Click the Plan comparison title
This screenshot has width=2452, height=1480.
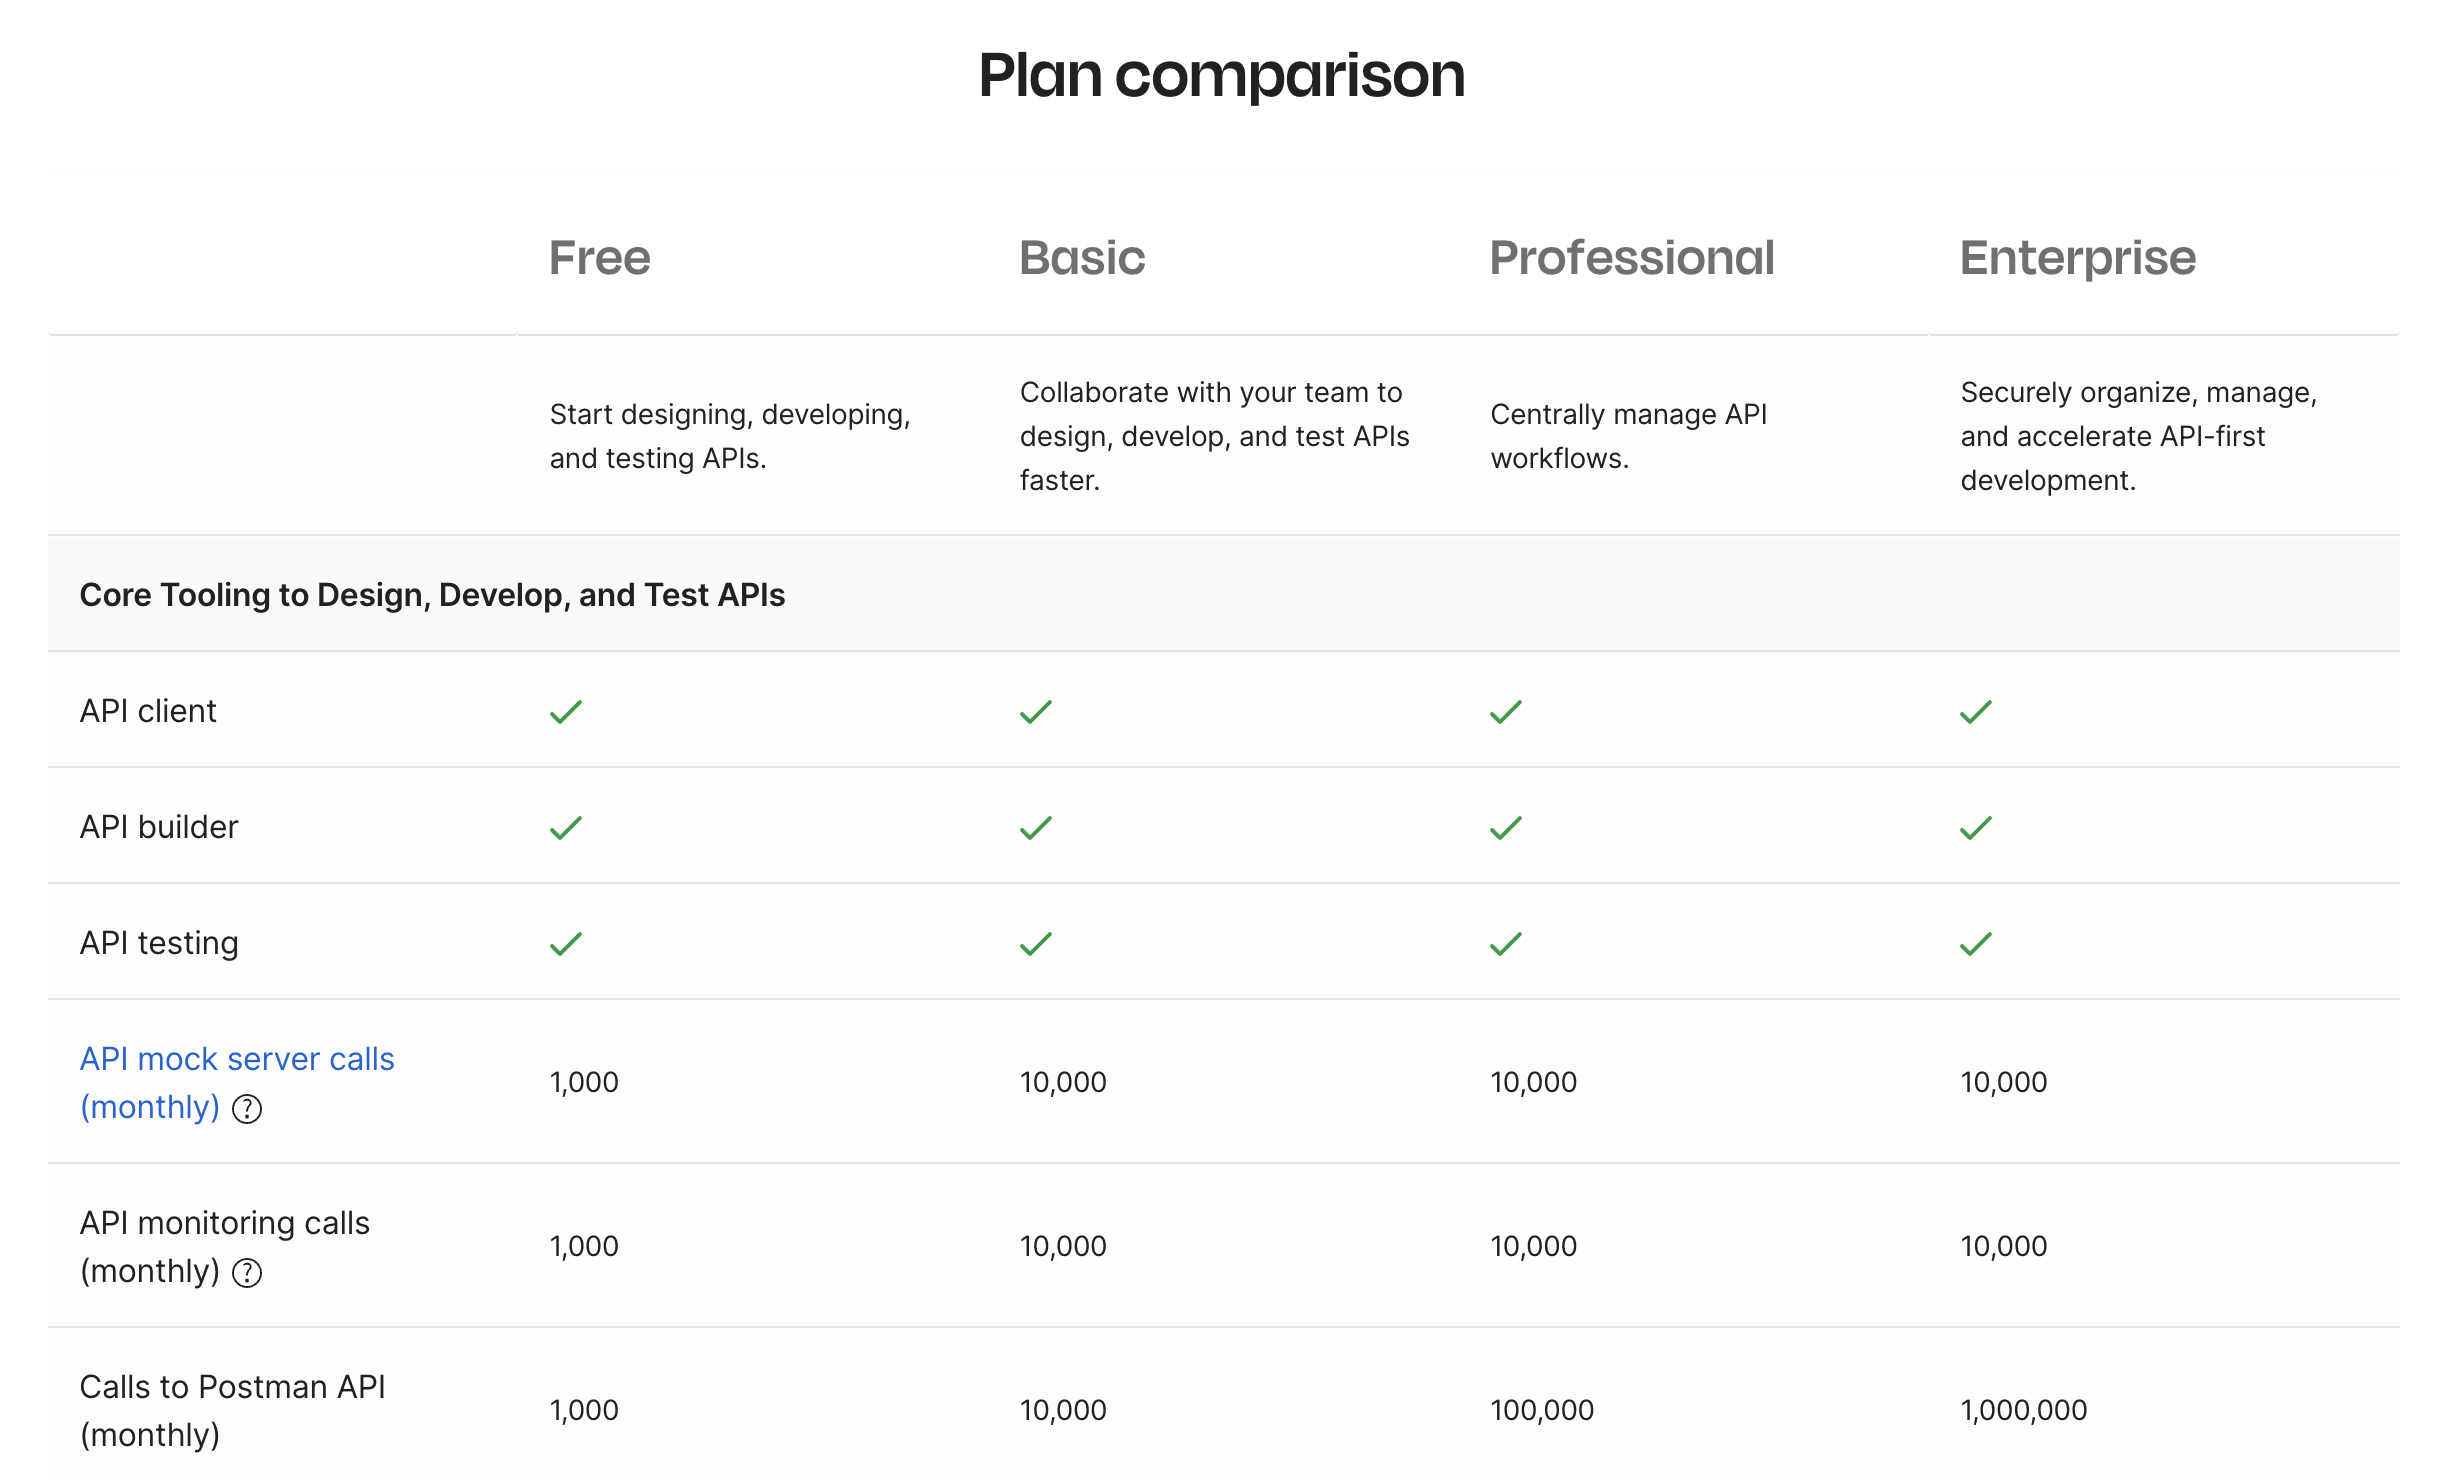click(1222, 75)
